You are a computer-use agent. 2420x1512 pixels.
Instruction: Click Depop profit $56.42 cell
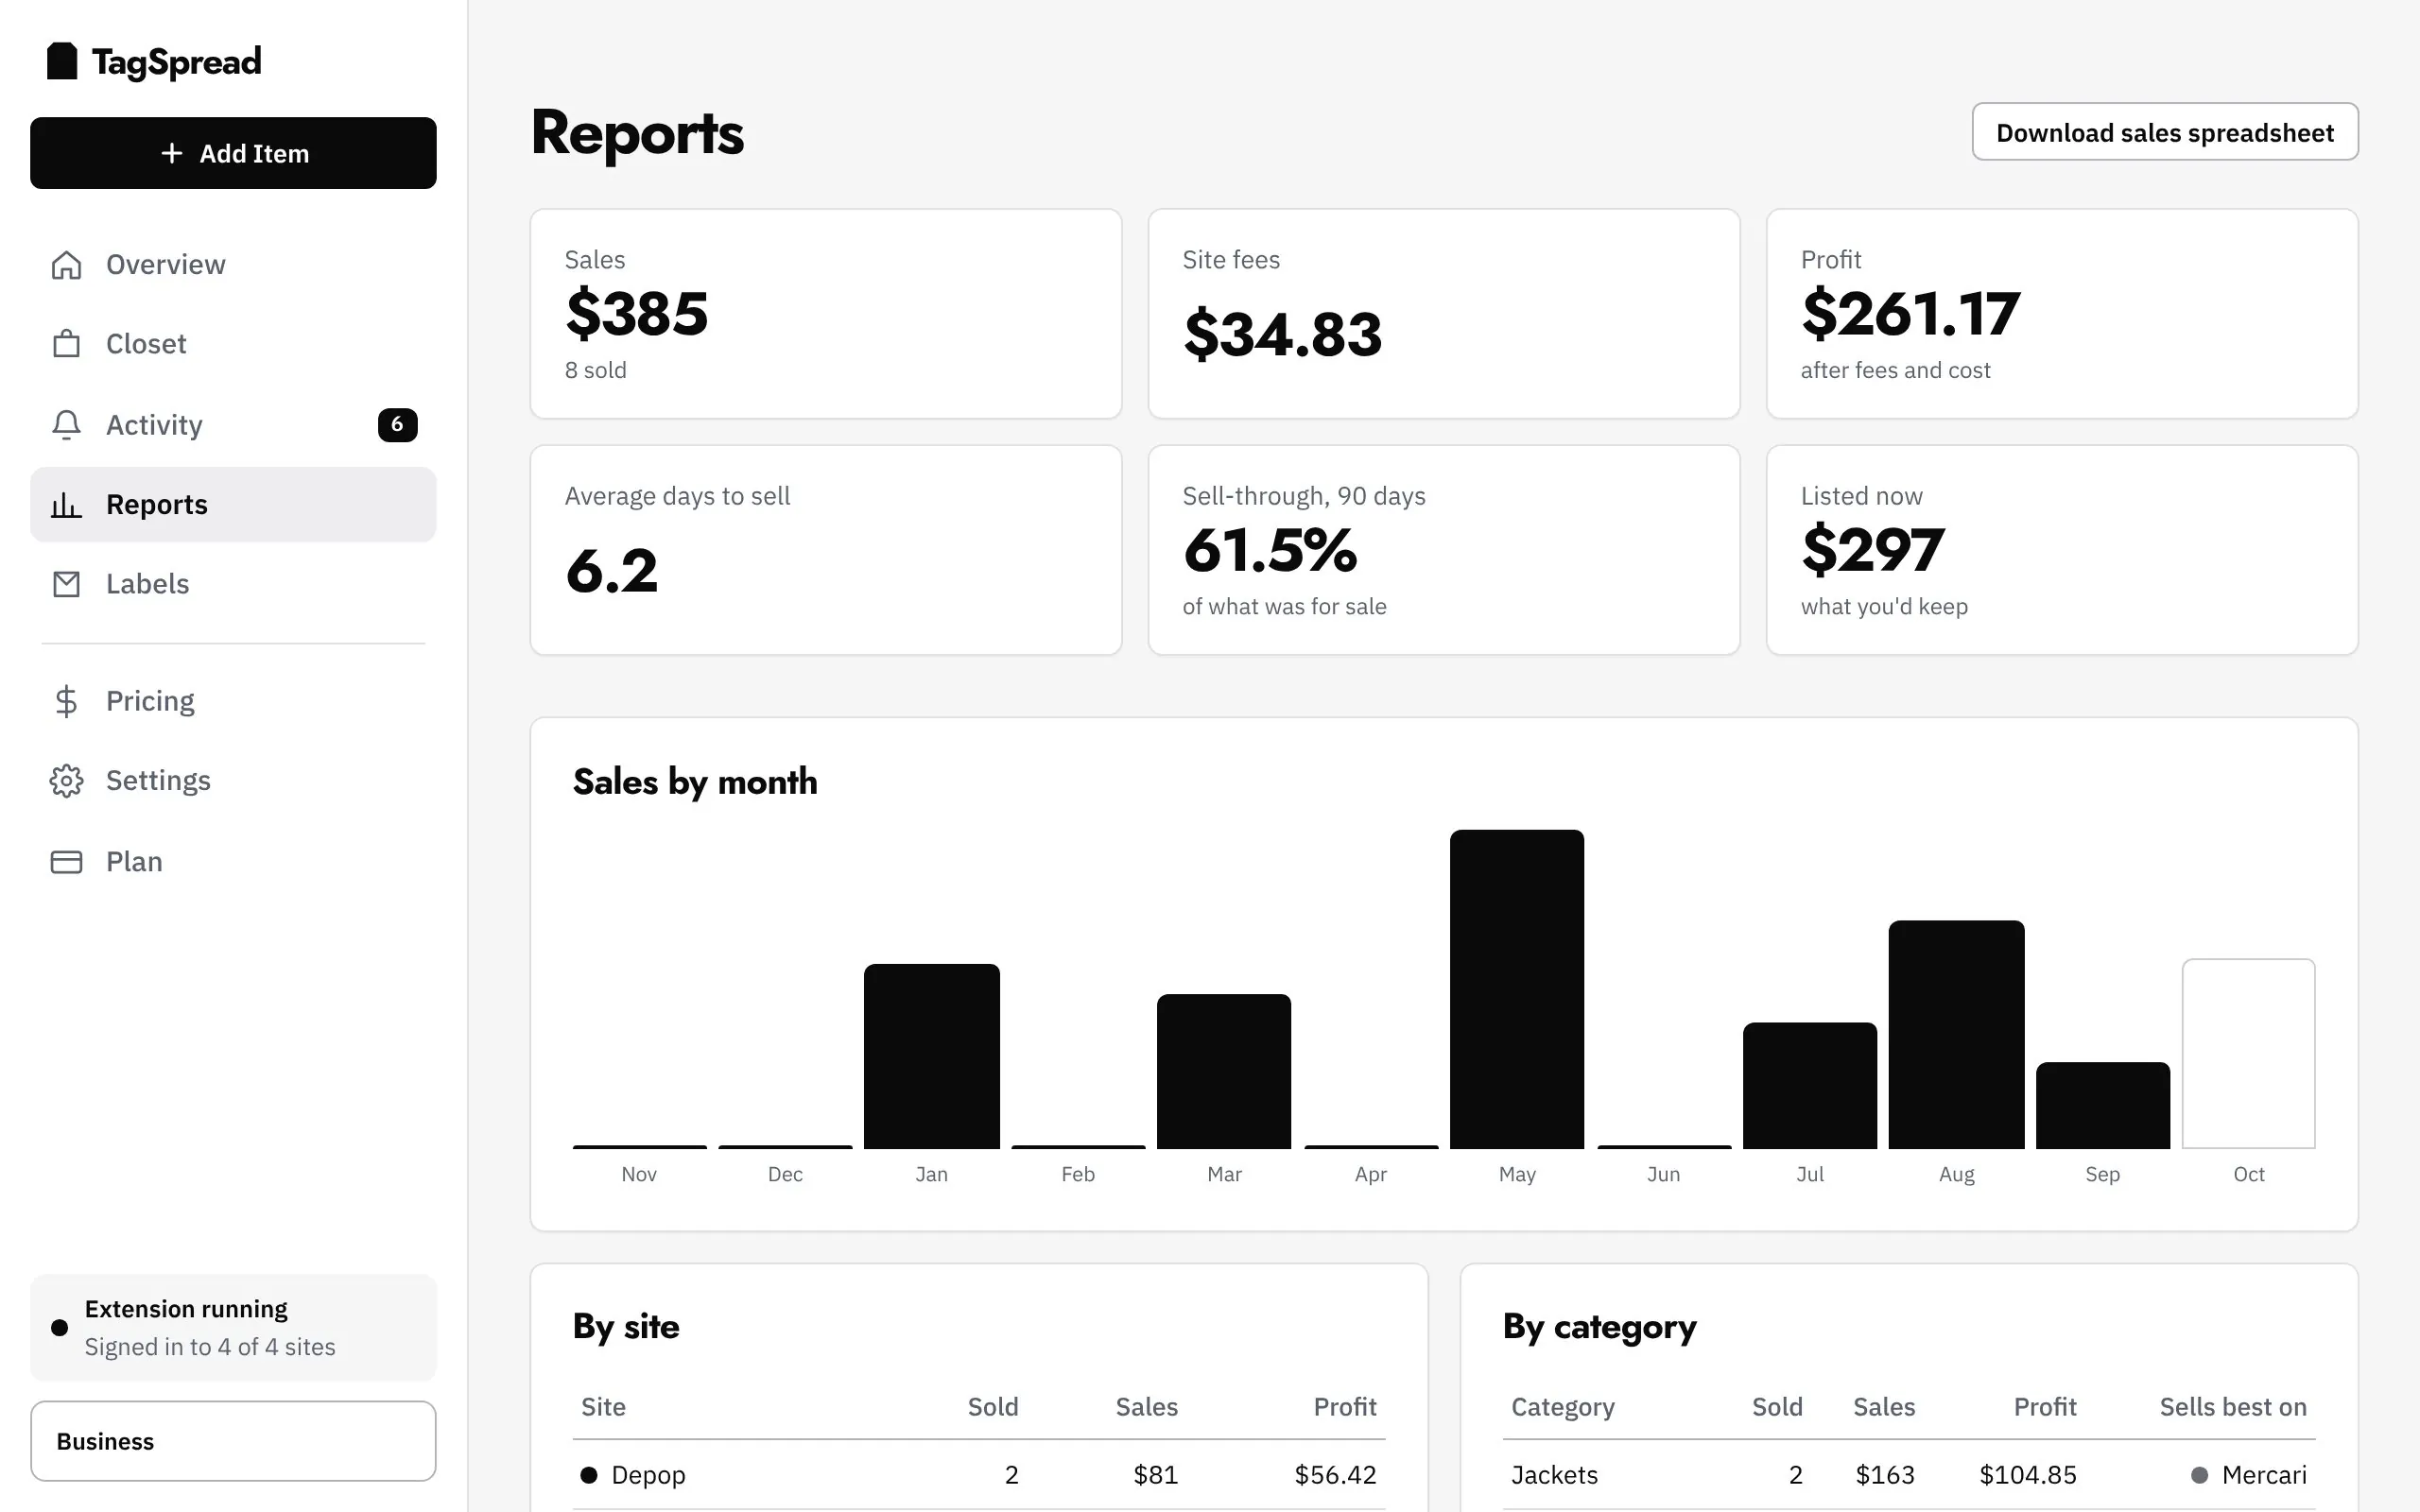pyautogui.click(x=1335, y=1475)
